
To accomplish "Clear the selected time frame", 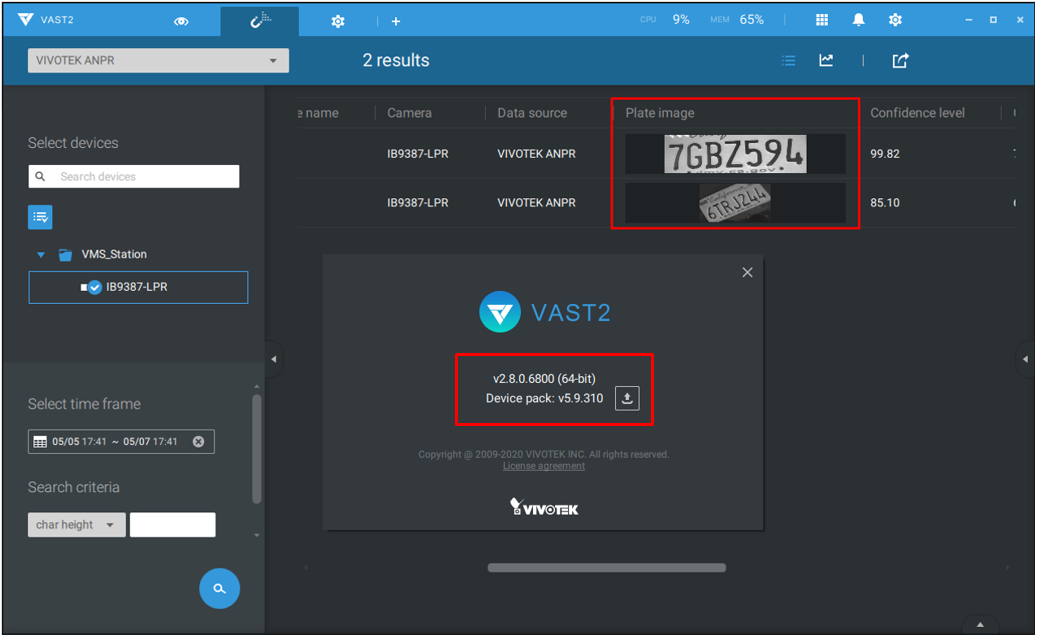I will pos(198,442).
